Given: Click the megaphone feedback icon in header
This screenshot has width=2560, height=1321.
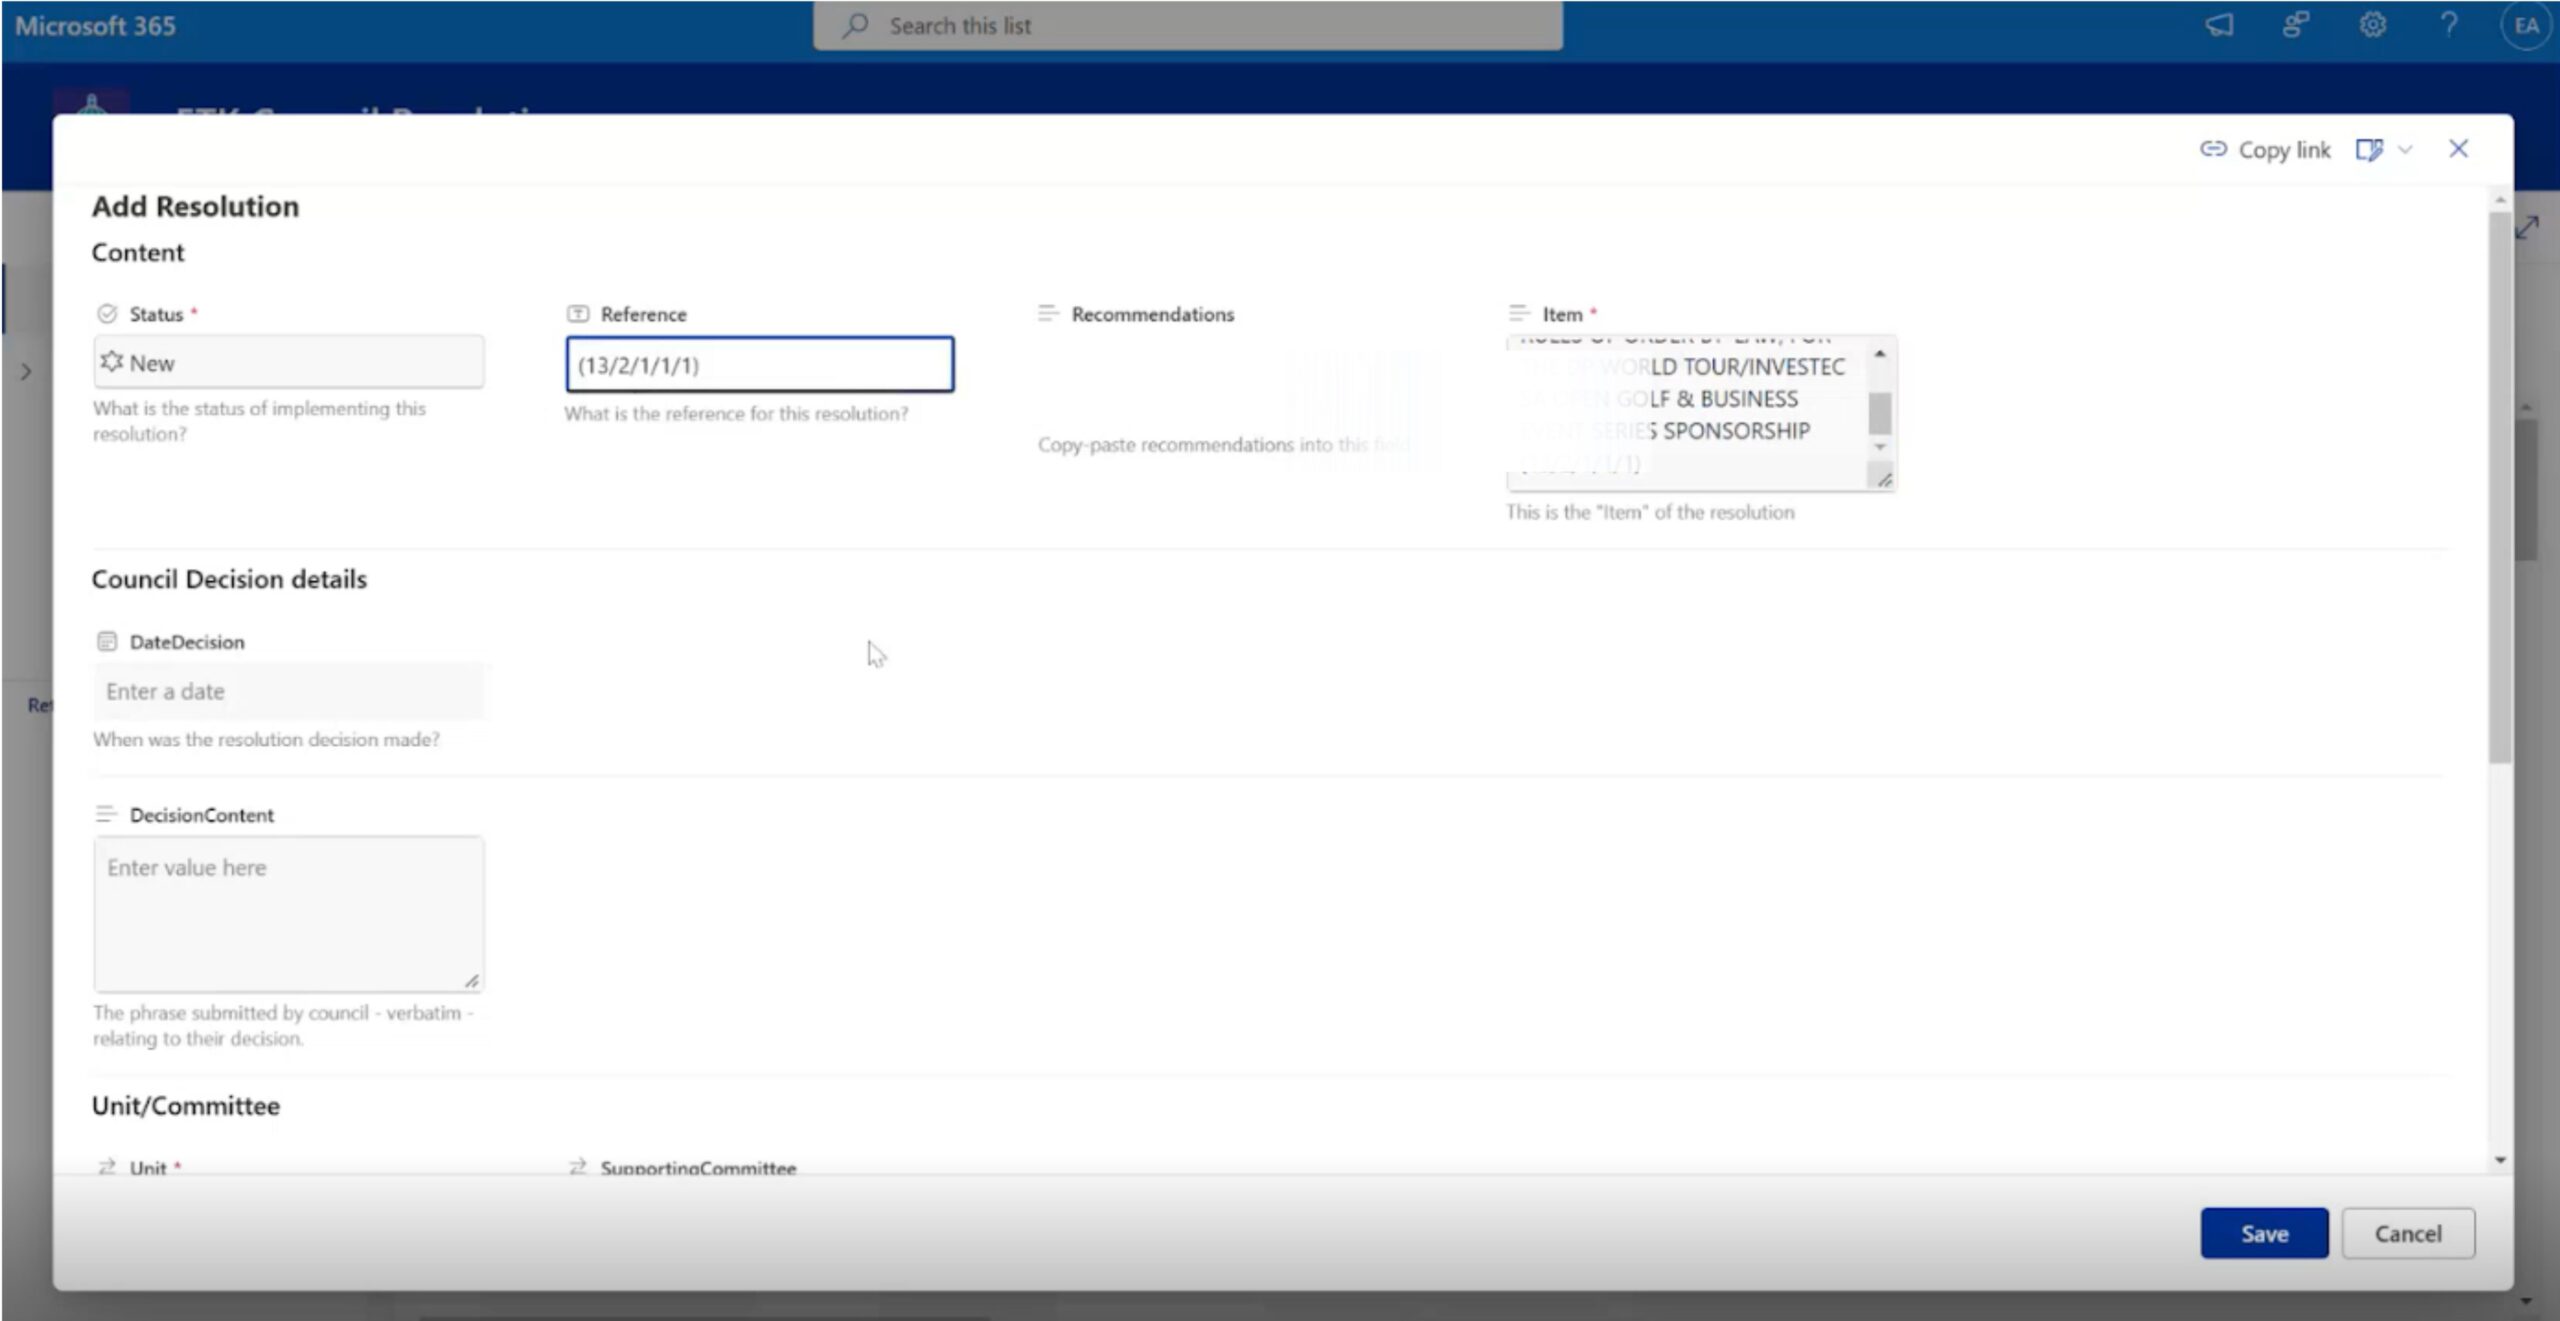Looking at the screenshot, I should (2219, 25).
